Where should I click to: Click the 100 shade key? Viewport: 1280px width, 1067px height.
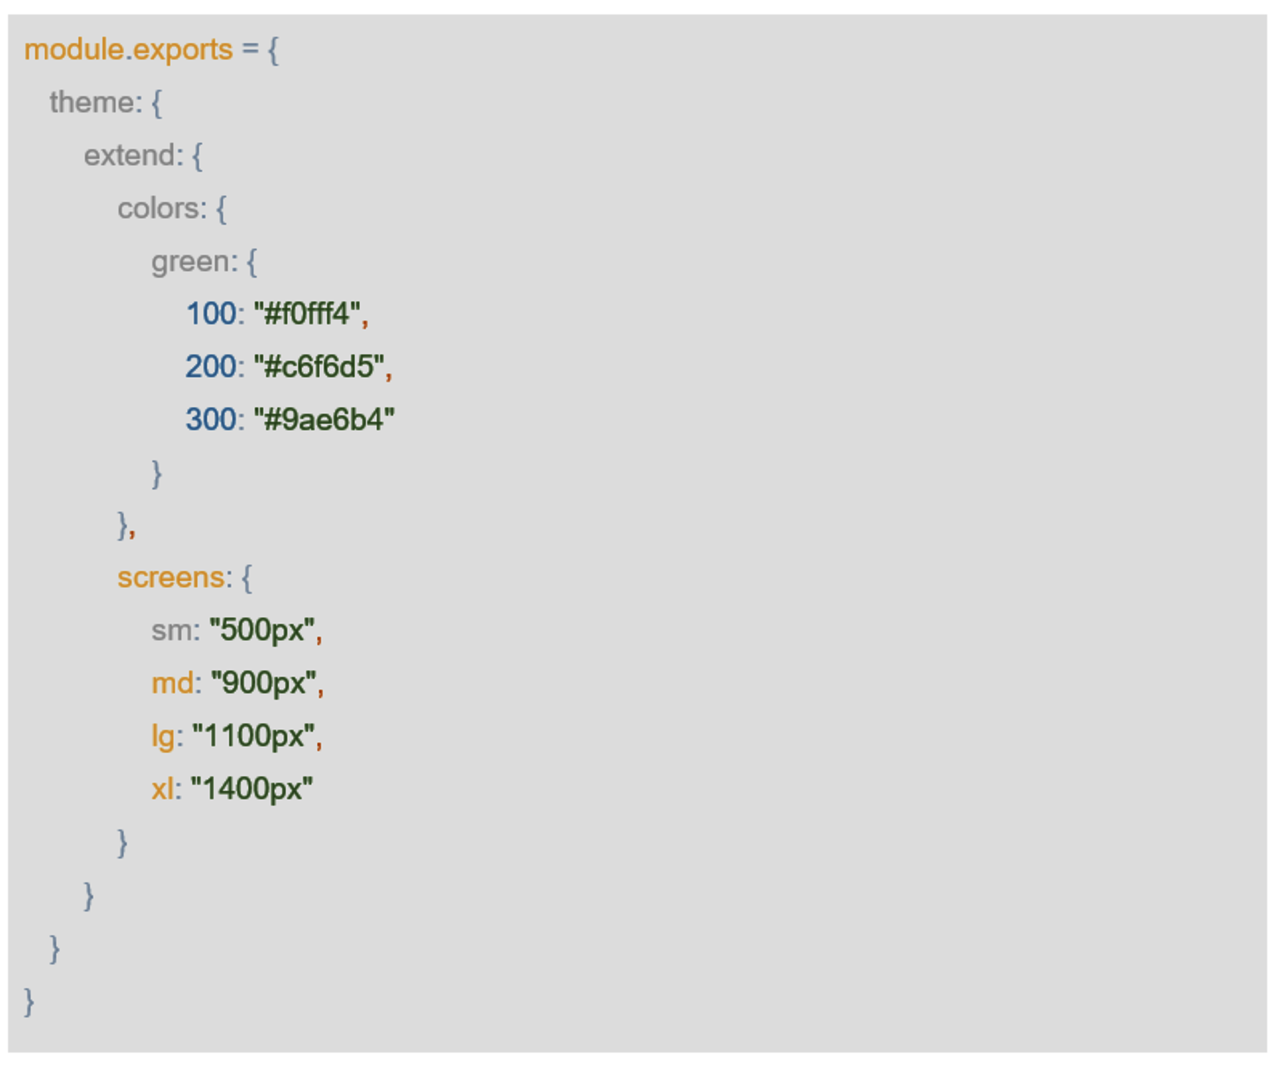point(210,314)
